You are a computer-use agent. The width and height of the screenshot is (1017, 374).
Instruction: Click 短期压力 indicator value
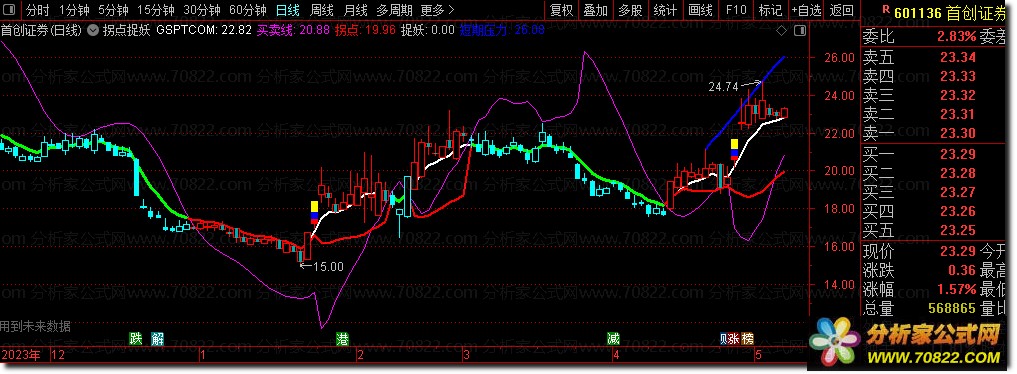click(502, 30)
